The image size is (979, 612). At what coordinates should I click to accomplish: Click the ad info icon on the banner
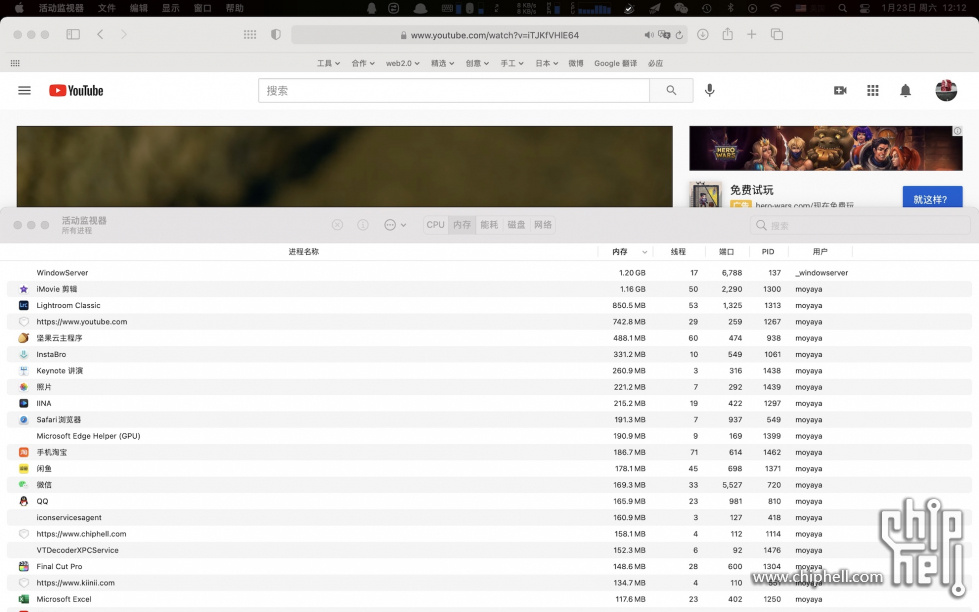(957, 131)
